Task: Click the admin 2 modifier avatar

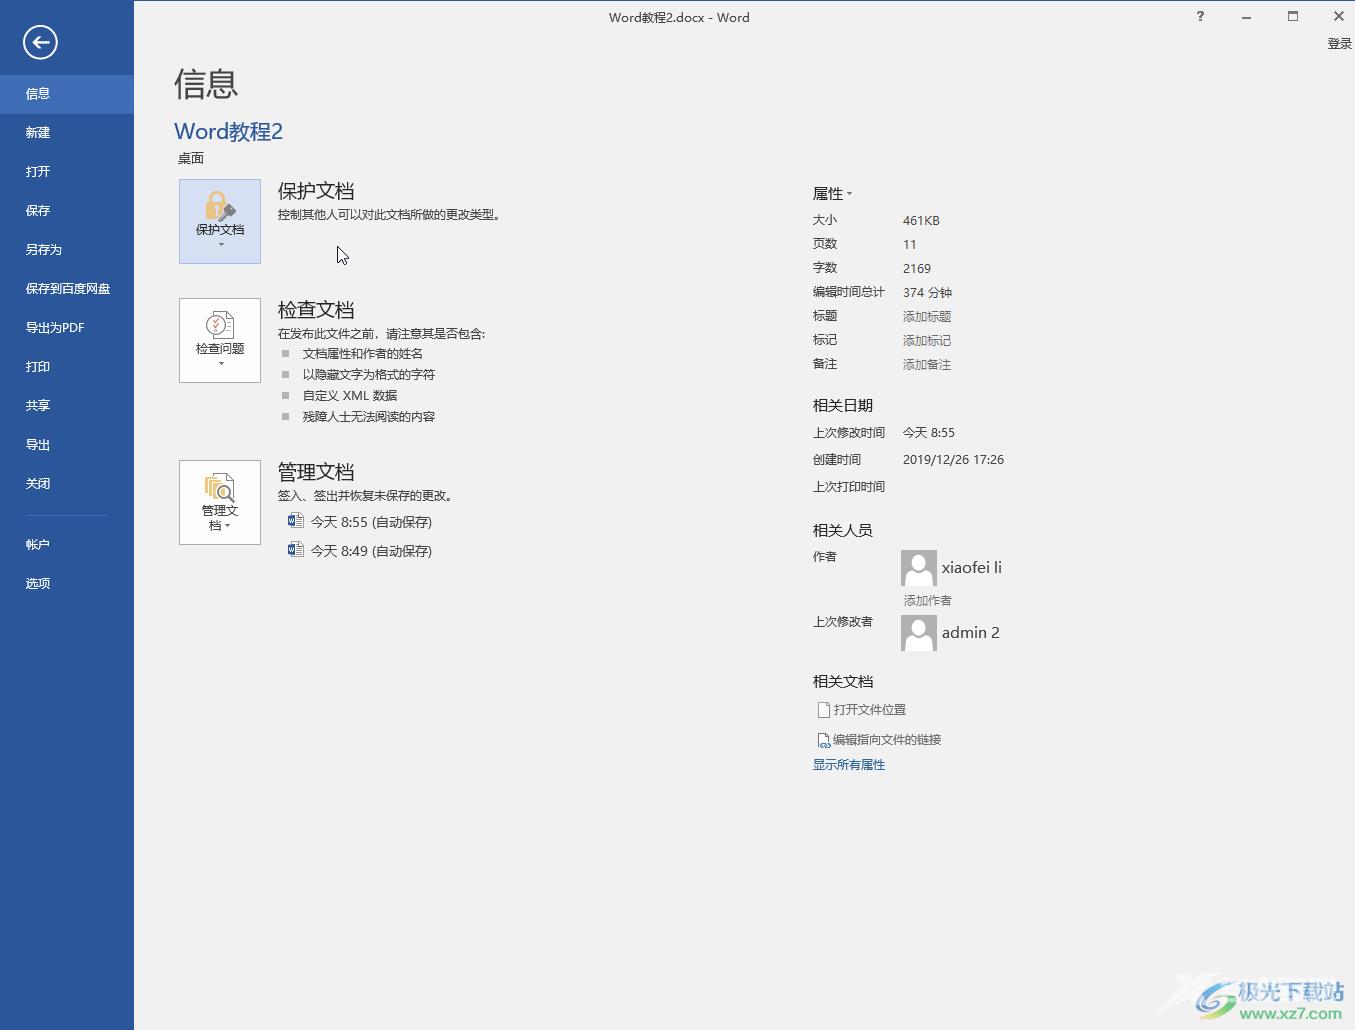Action: 919,633
